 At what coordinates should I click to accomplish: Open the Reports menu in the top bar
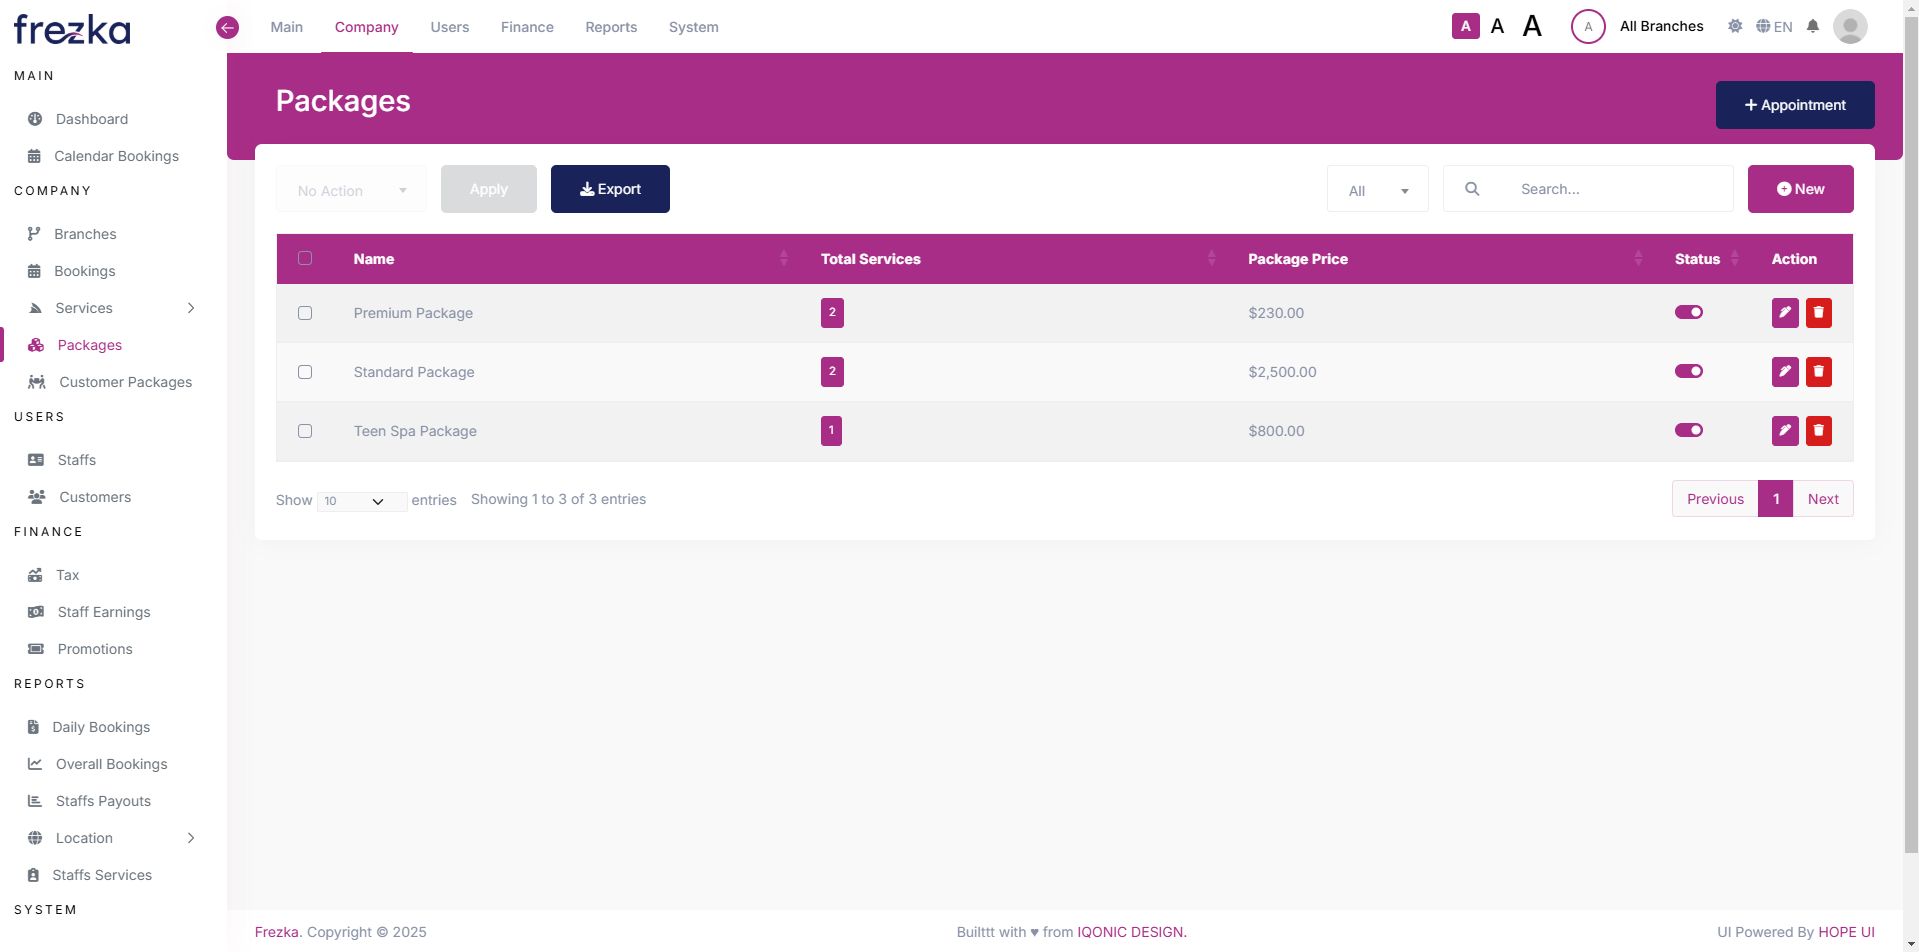click(x=610, y=27)
